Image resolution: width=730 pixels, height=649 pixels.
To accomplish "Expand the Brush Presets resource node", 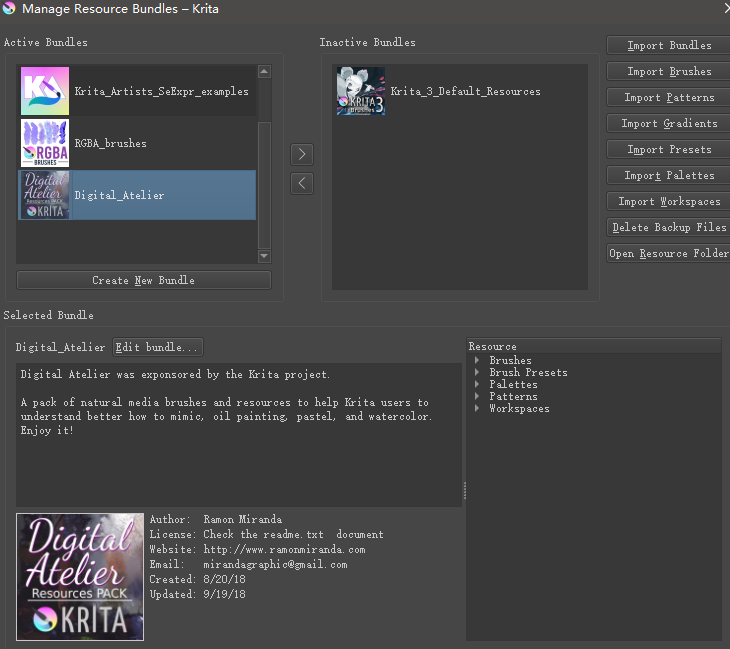I will coord(477,372).
